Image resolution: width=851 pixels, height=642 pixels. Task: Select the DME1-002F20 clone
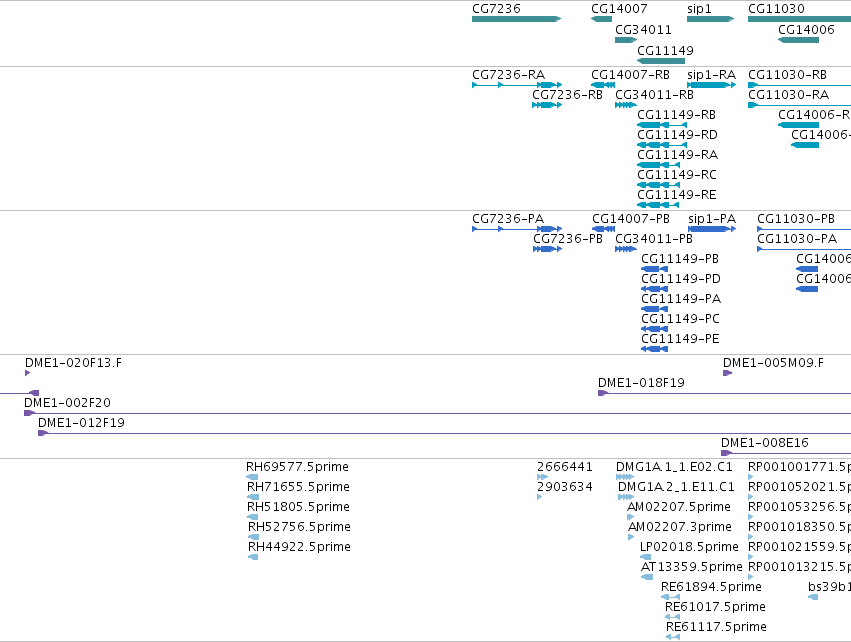pos(437,414)
